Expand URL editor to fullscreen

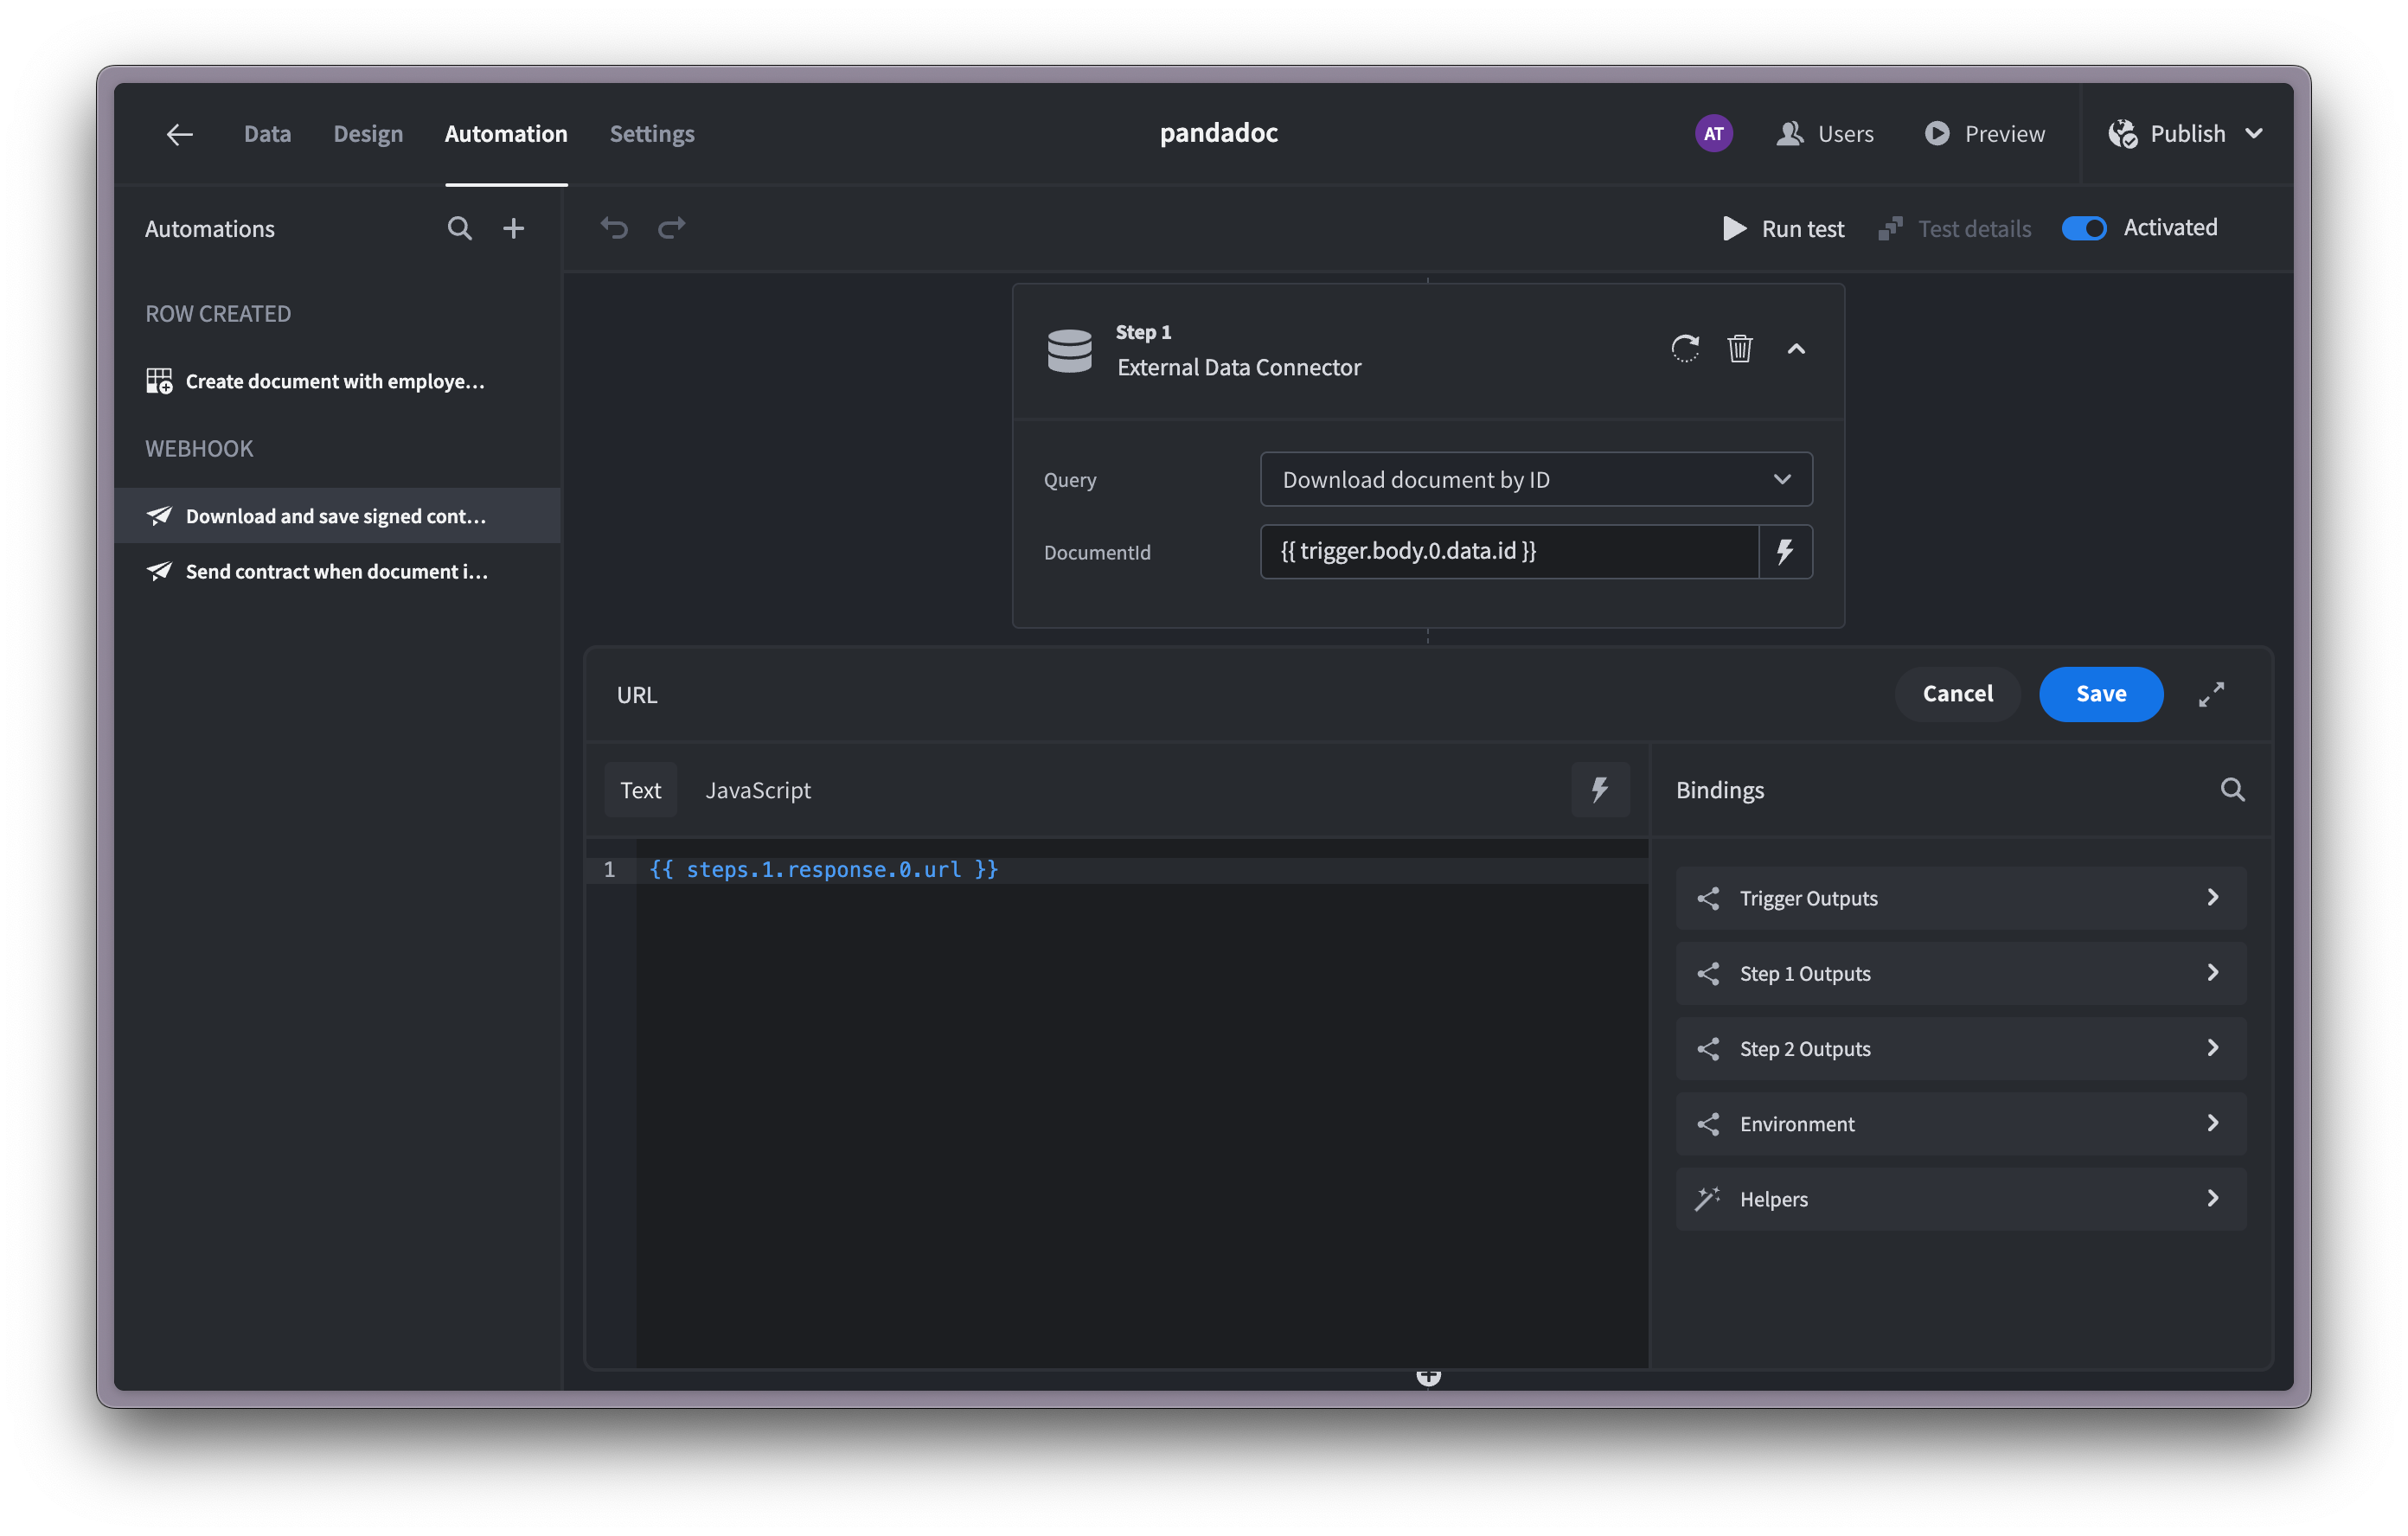tap(2211, 694)
